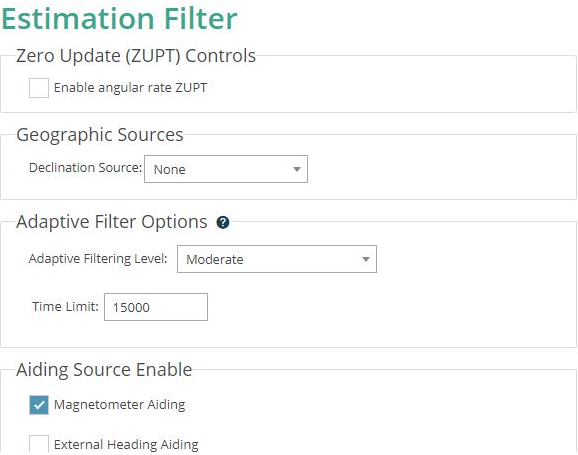
Task: Click the Time Limit input field
Action: tap(156, 307)
